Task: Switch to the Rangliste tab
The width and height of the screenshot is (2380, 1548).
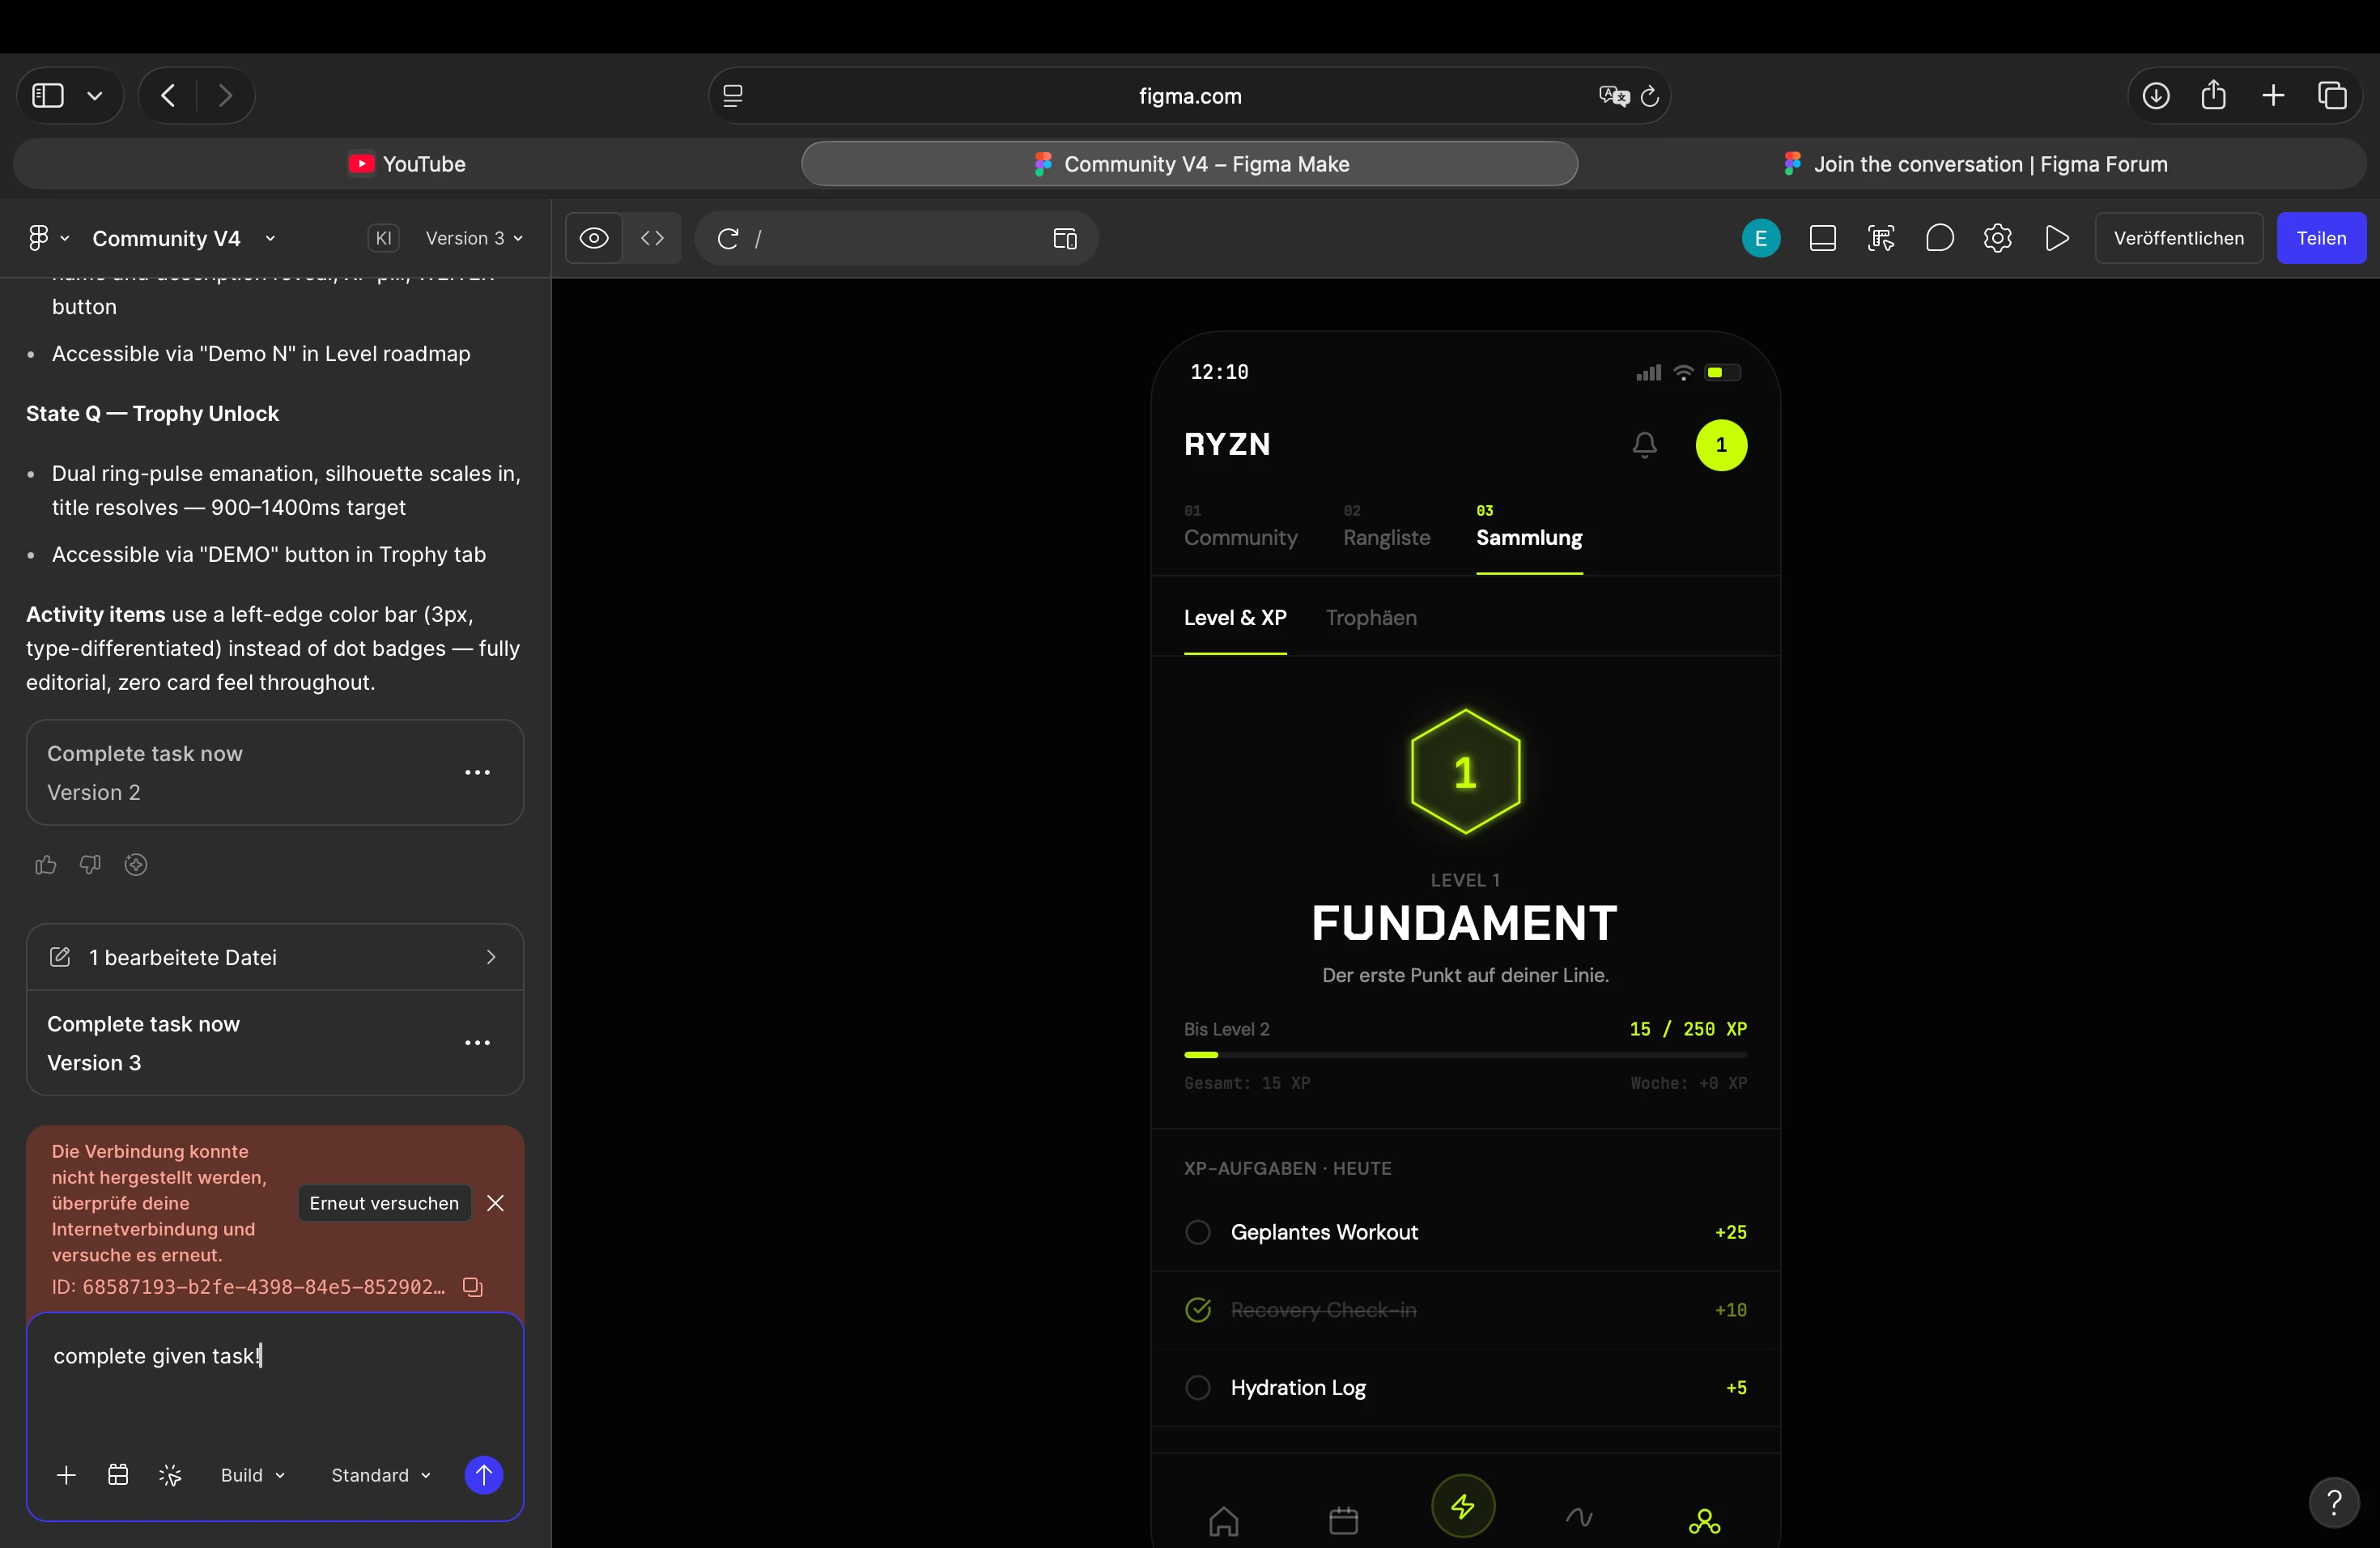Action: 1387,527
